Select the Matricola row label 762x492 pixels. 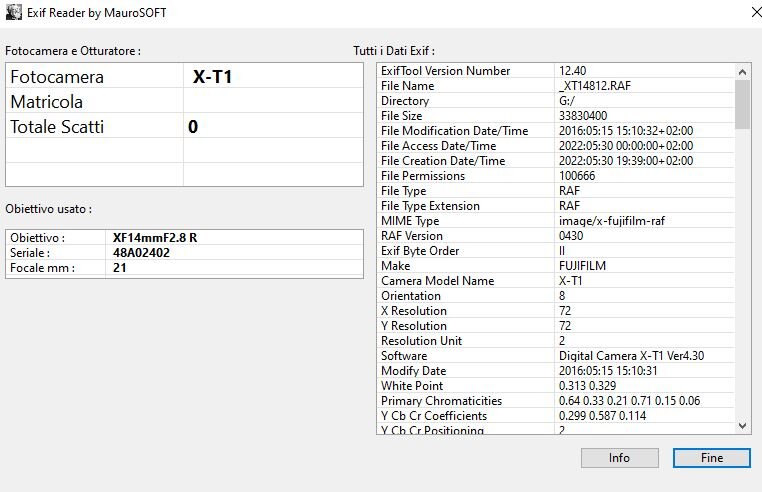tap(47, 102)
